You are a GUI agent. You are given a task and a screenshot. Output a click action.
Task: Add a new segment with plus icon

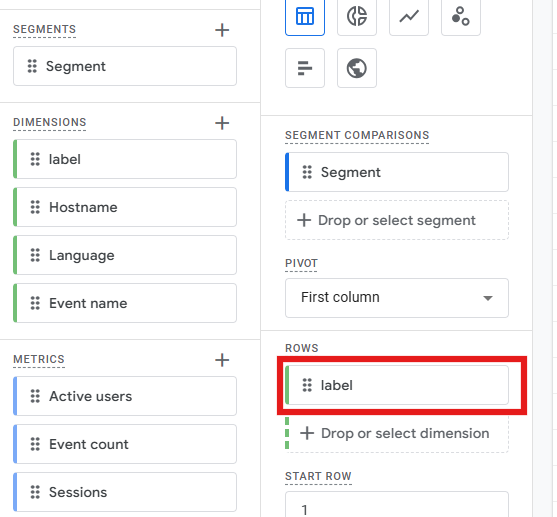point(222,30)
